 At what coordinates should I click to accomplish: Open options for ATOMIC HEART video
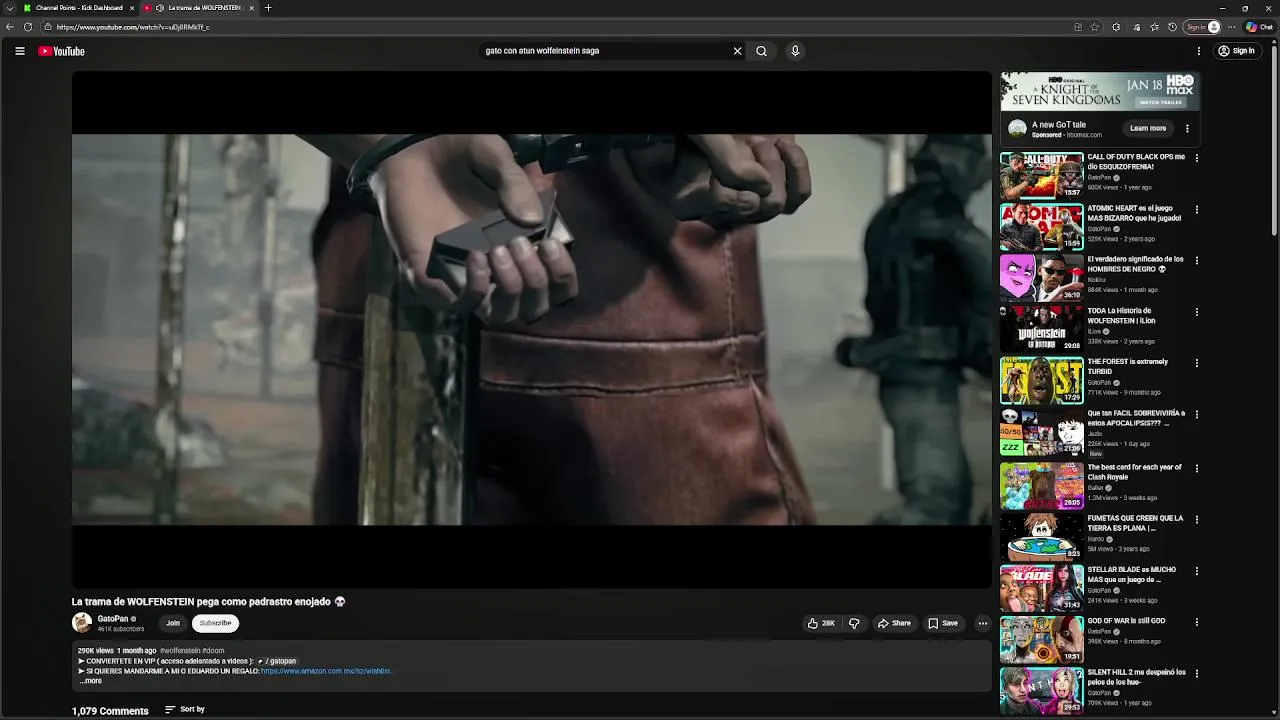[x=1196, y=210]
